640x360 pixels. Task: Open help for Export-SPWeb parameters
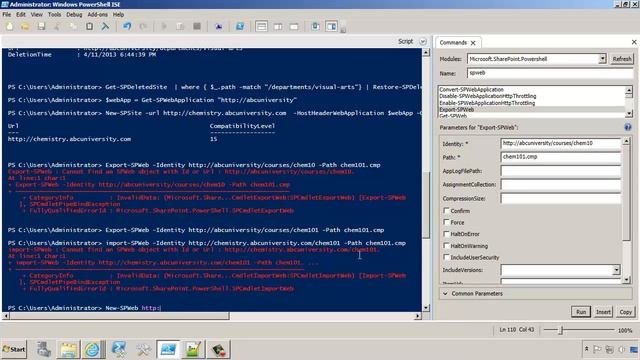pyautogui.click(x=628, y=127)
